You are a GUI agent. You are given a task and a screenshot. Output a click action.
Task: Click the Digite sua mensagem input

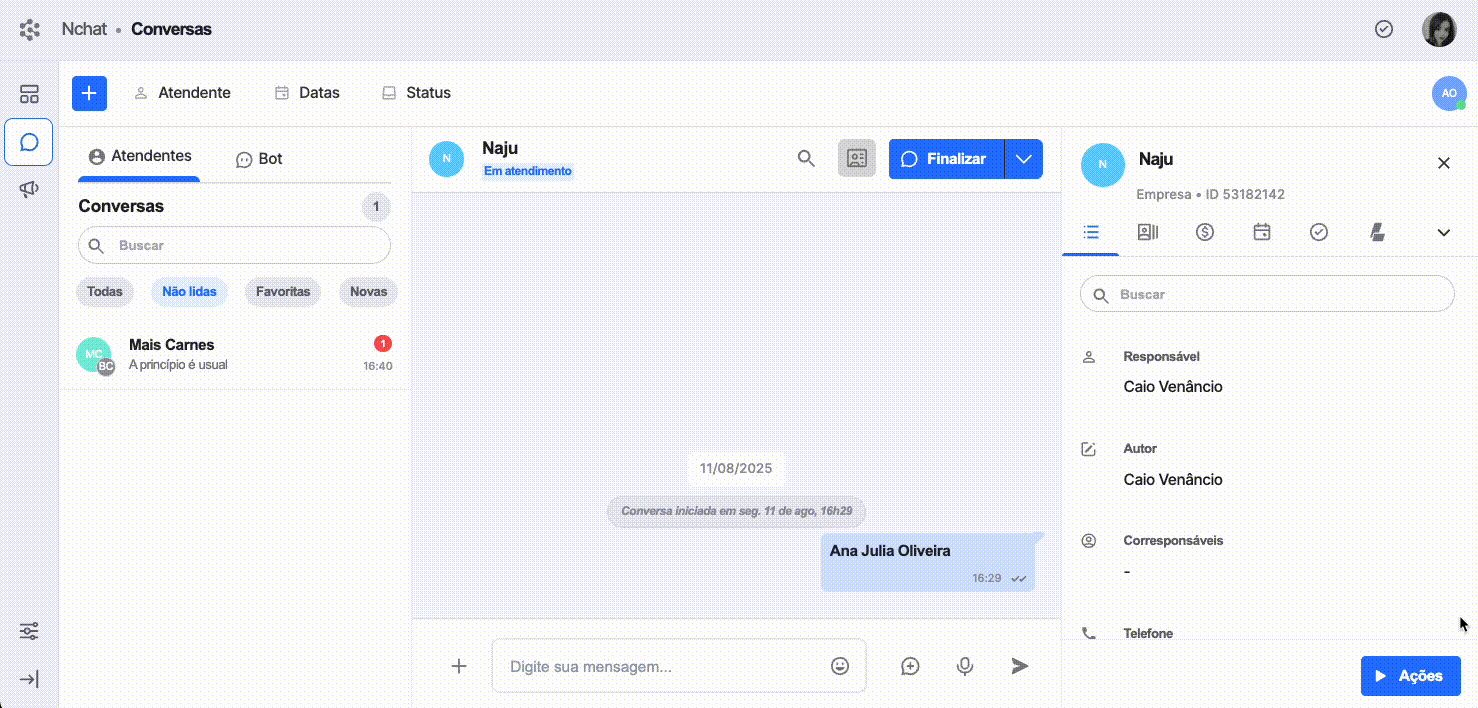click(679, 665)
